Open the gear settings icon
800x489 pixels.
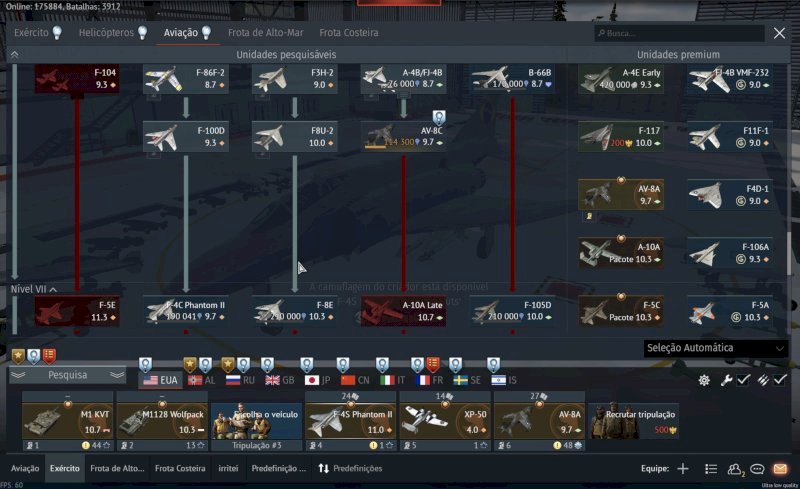(704, 380)
